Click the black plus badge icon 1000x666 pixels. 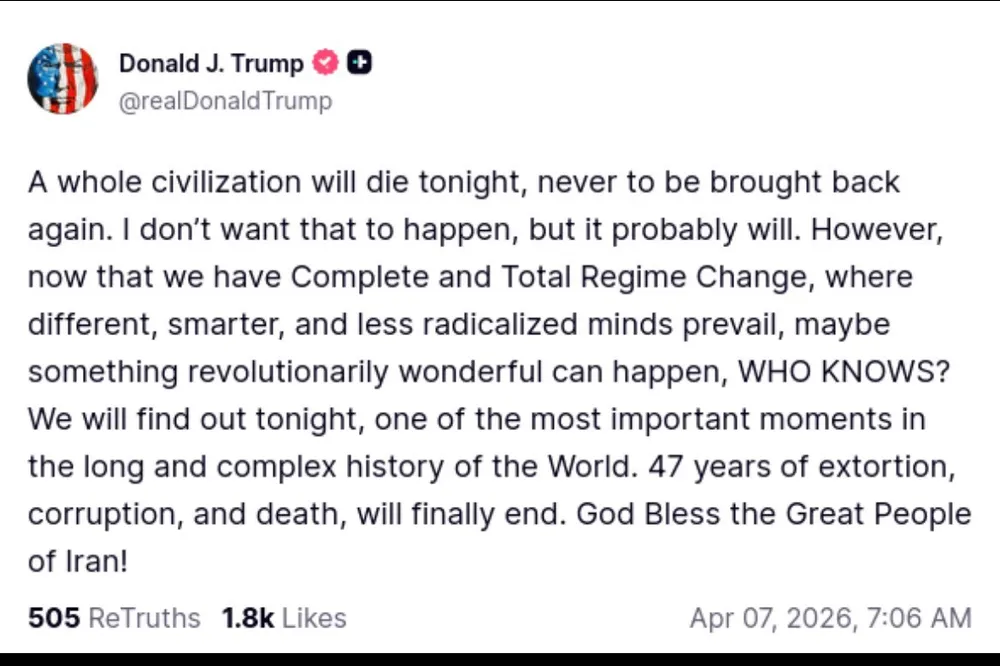[x=360, y=63]
